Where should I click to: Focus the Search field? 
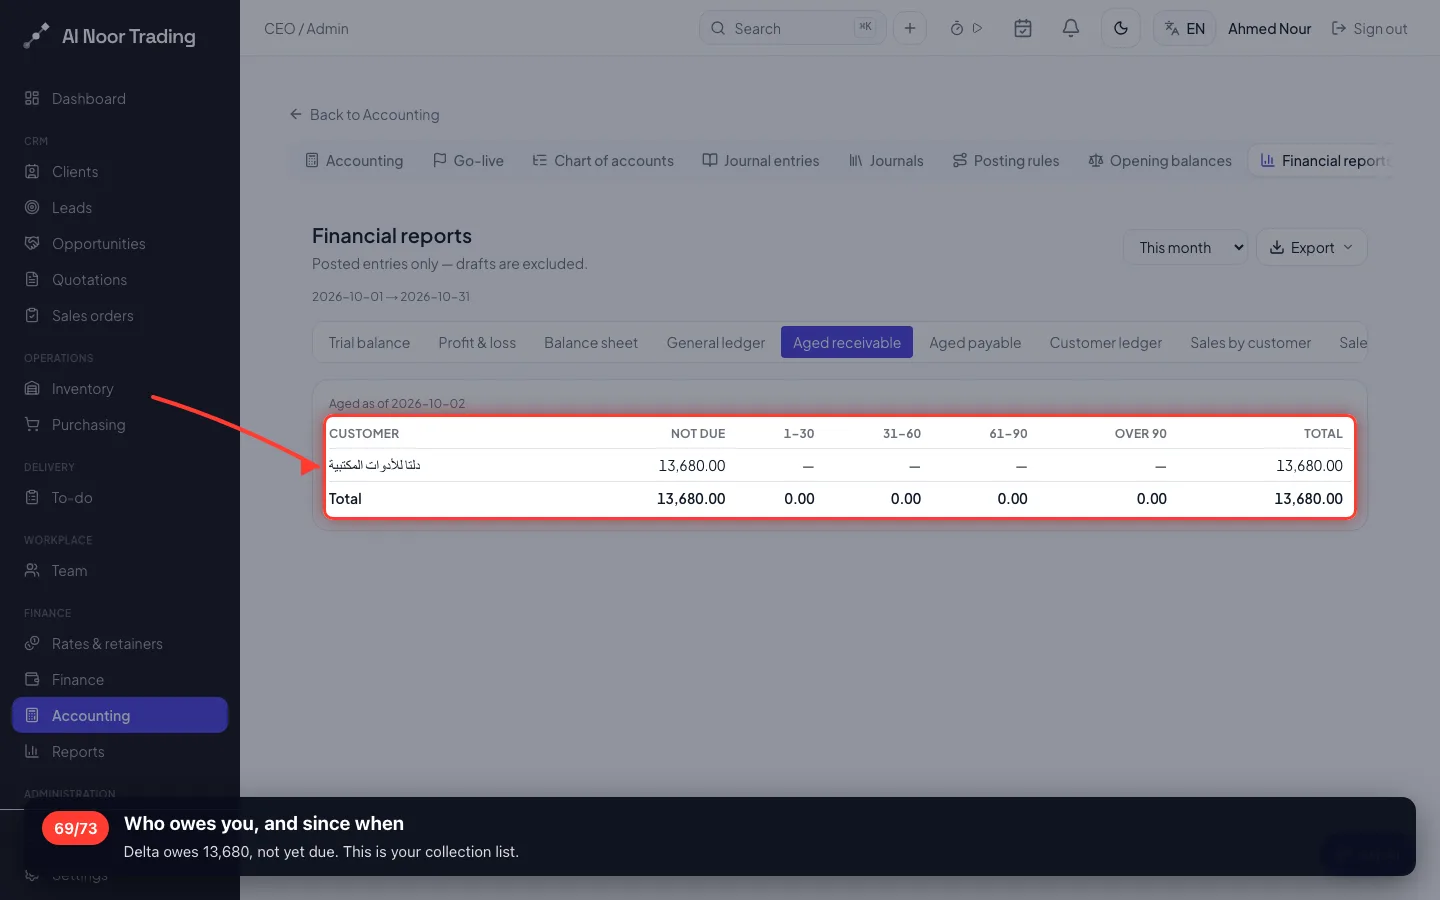click(793, 28)
